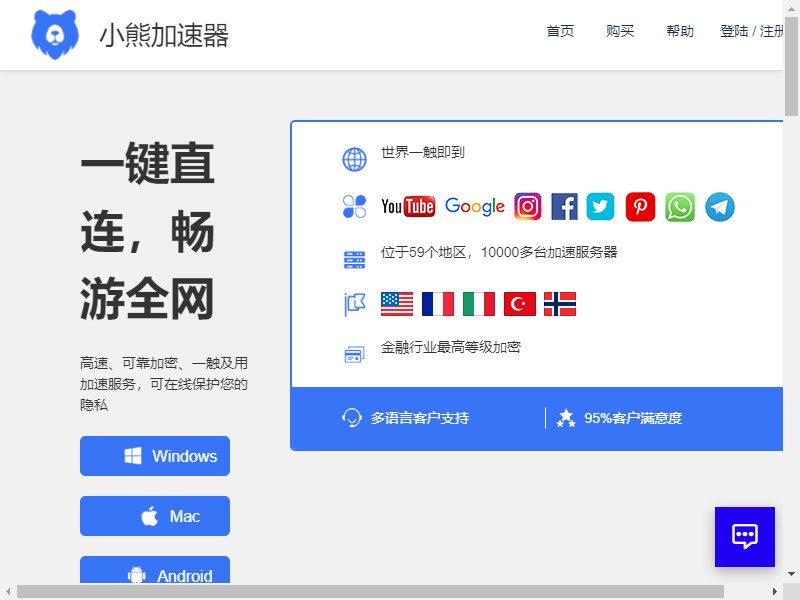Click the horizontal scrollbar thumb
Screen dimensions: 800x600
tap(370, 592)
